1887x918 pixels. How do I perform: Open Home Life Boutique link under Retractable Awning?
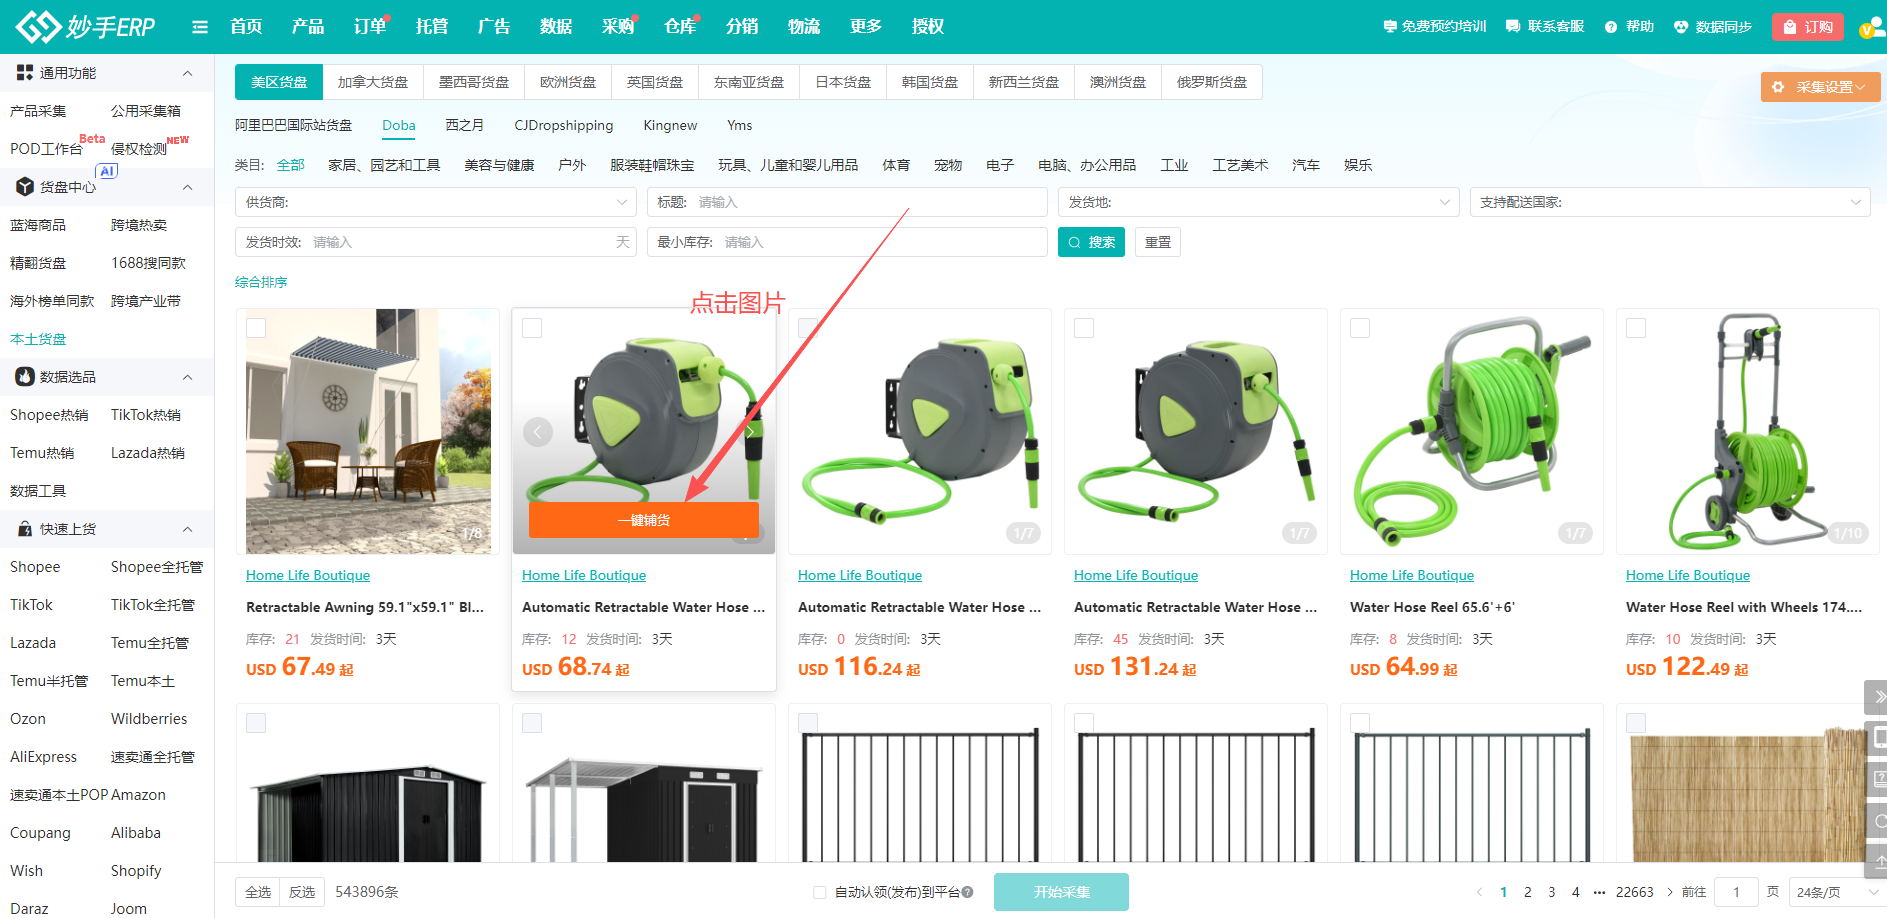308,575
